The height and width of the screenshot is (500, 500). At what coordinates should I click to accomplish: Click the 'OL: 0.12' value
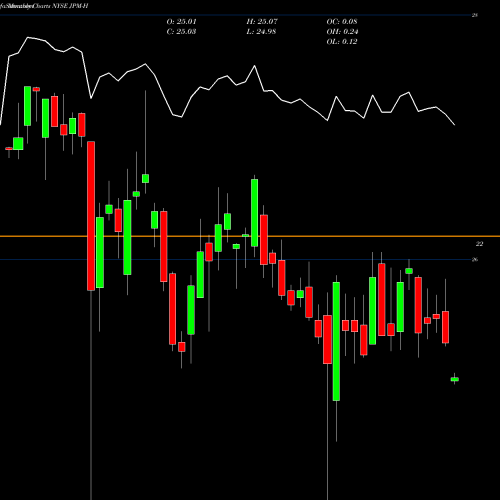[342, 42]
